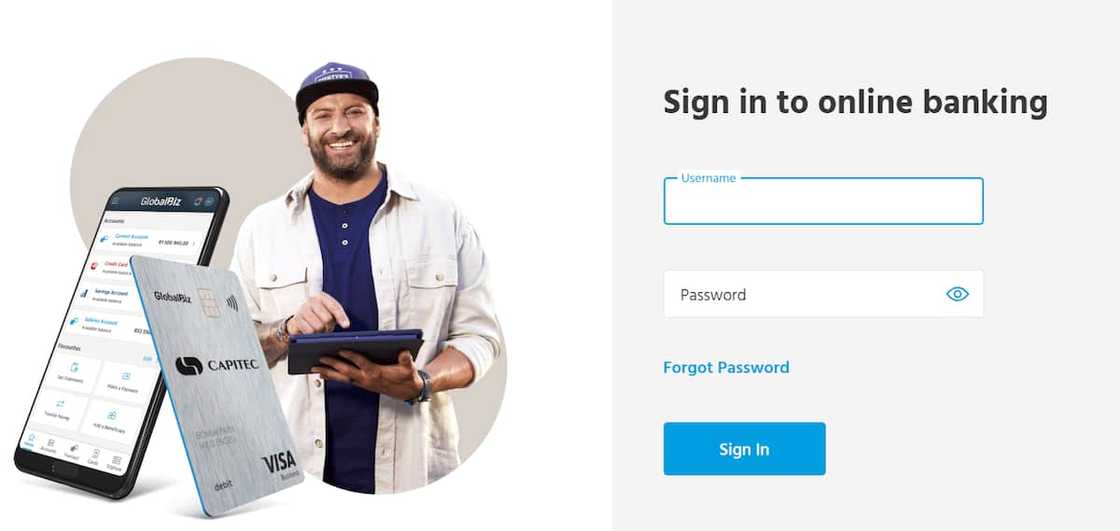Click the VISA logo on the card
Screen dimensions: 1120x531
click(279, 464)
